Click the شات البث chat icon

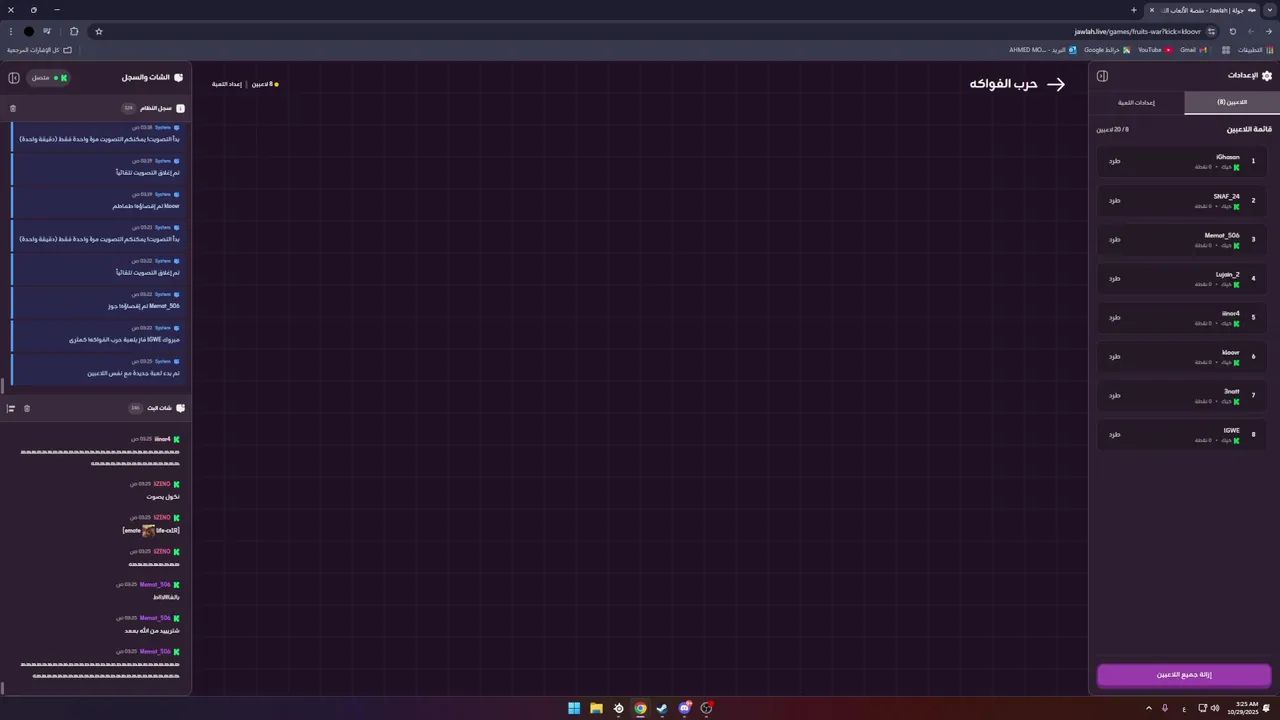pos(181,408)
